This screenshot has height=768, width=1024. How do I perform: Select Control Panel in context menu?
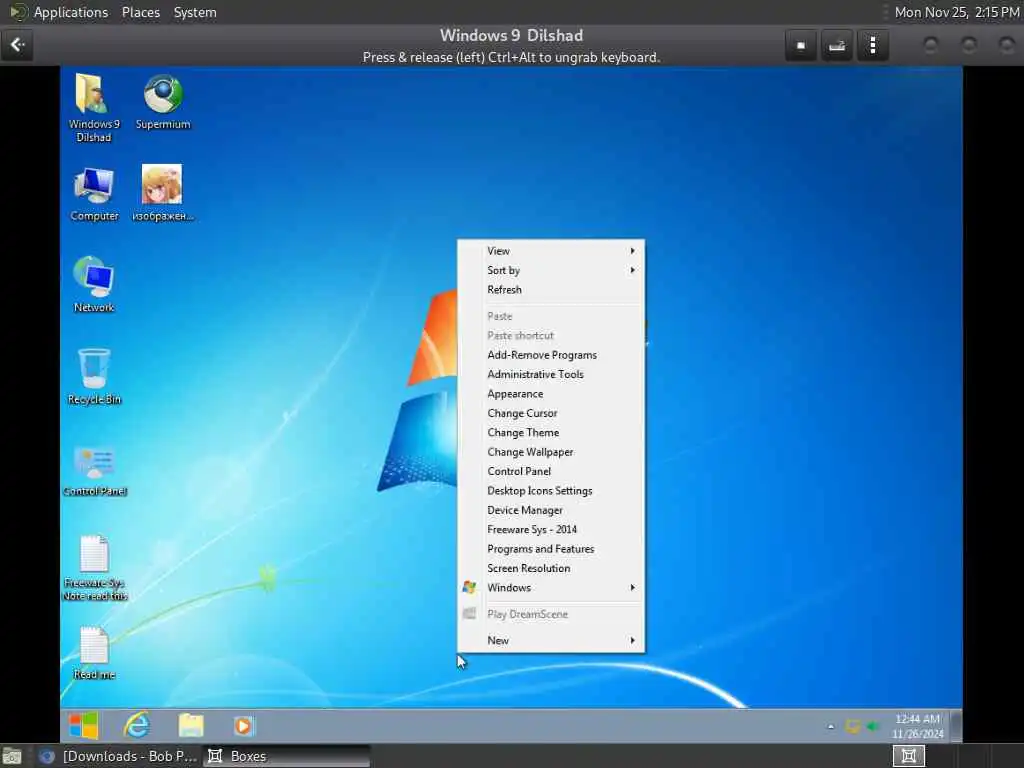point(551,472)
